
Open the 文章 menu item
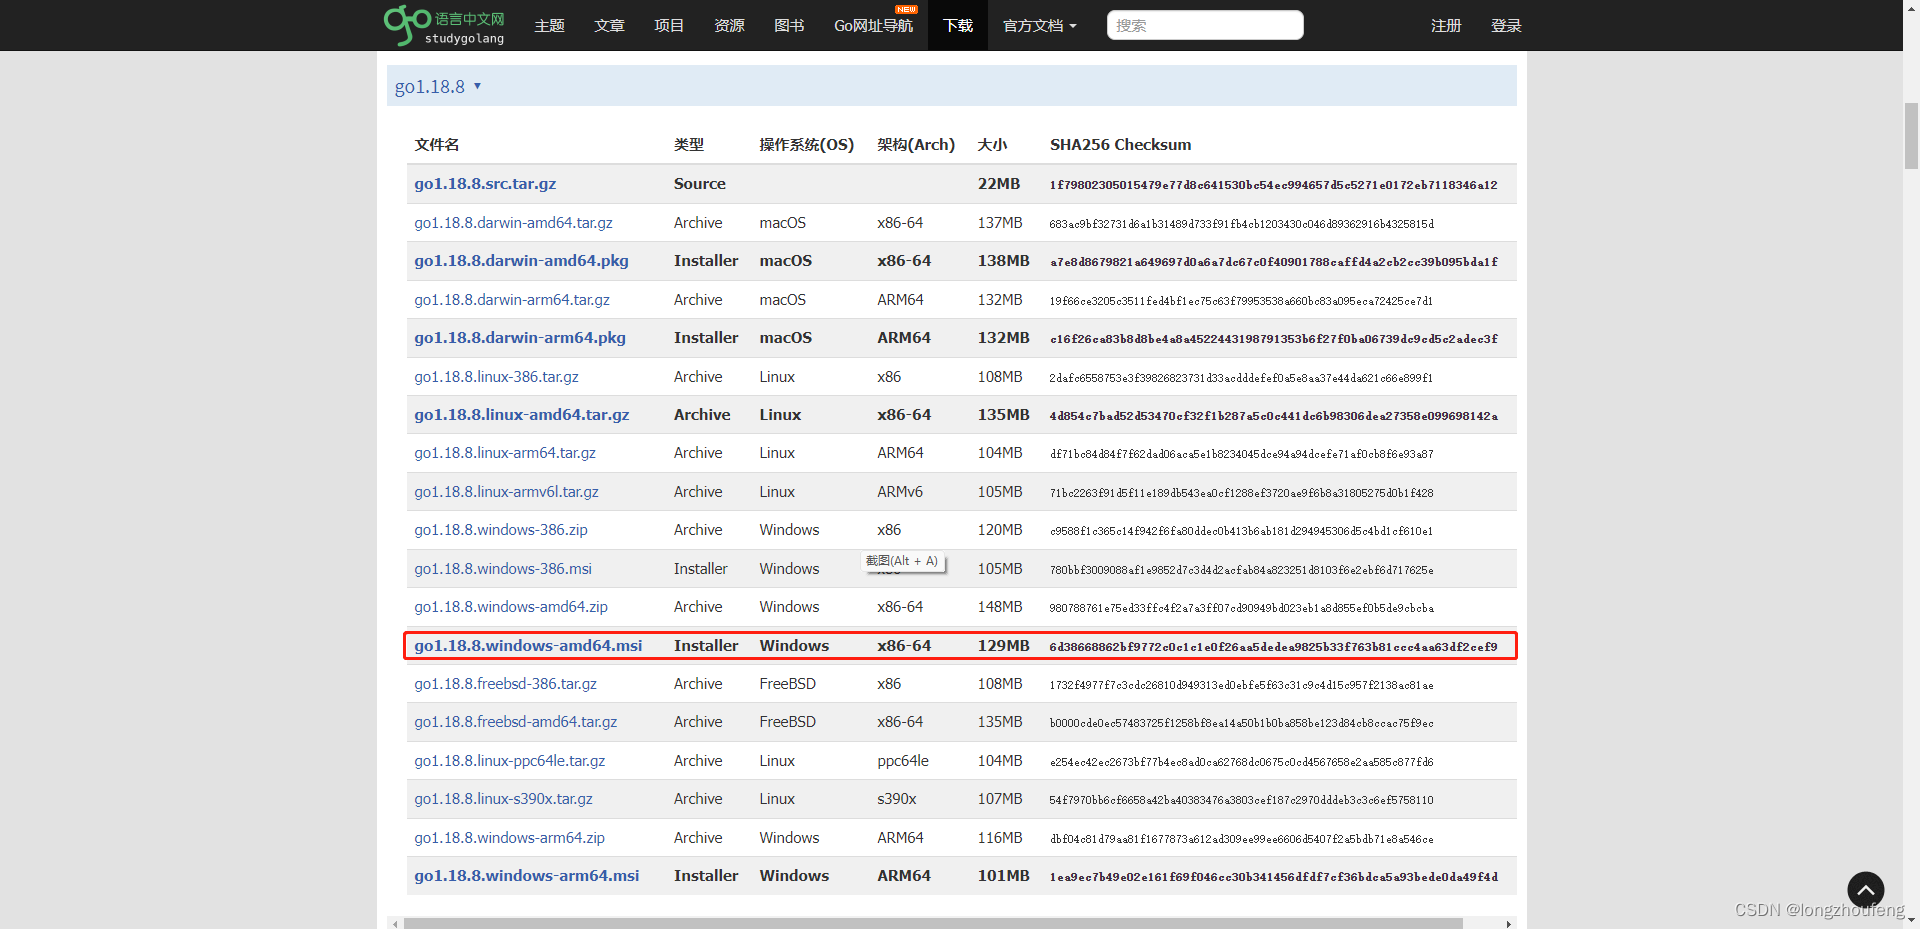coord(609,25)
